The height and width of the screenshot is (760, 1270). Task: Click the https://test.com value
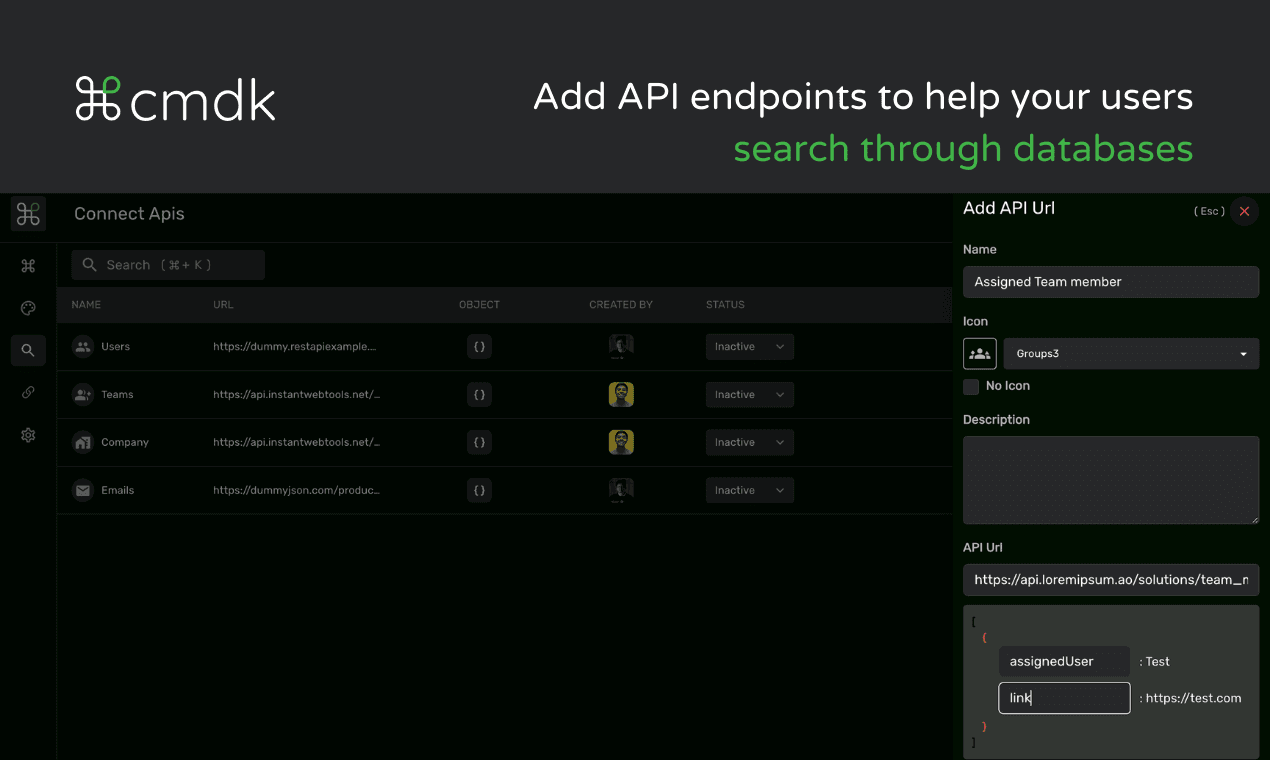1193,698
